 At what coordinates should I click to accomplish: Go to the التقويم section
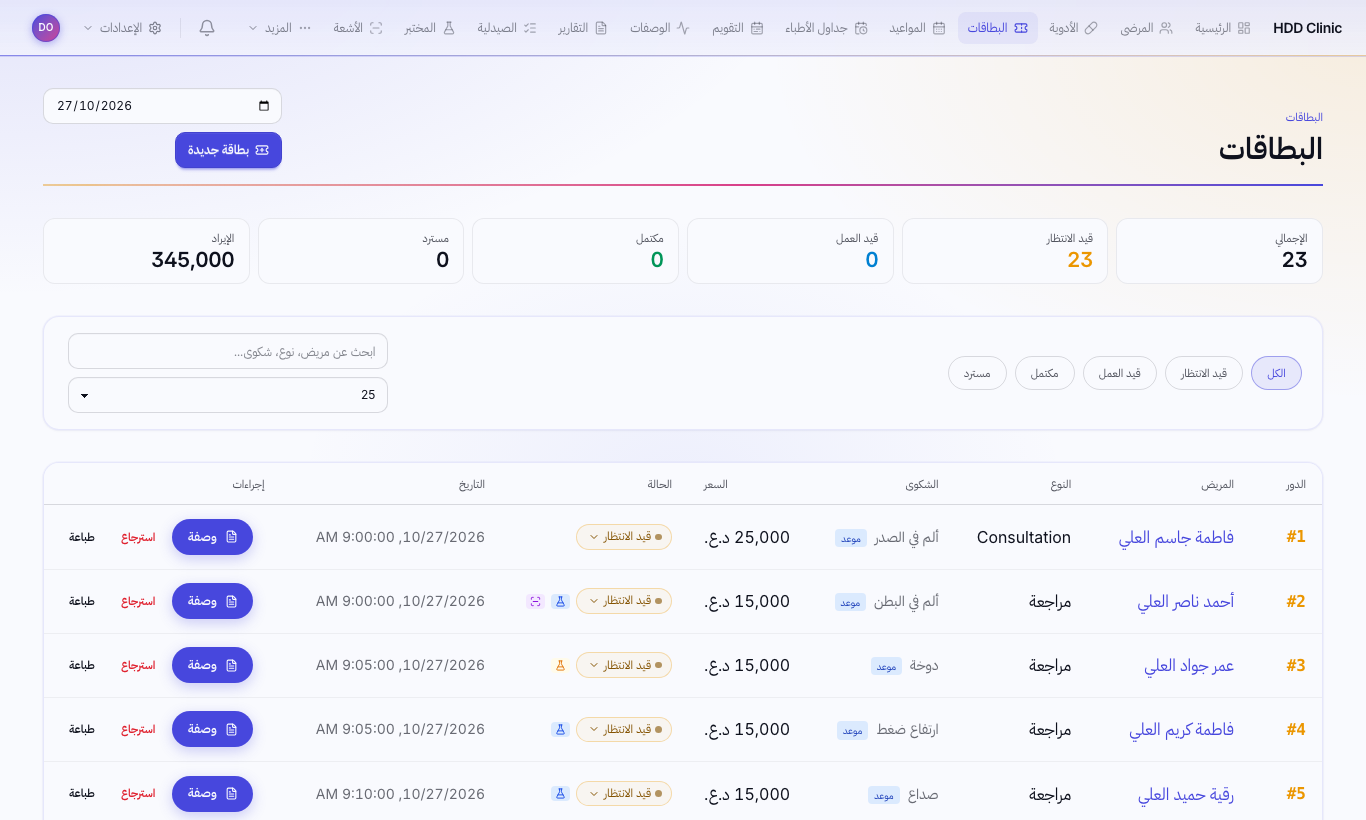(738, 28)
